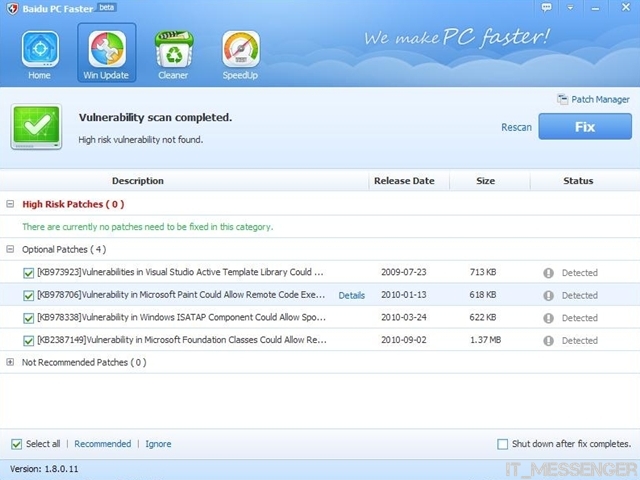640x480 pixels.
Task: Expand the Not Recommended Patches group
Action: tap(10, 362)
